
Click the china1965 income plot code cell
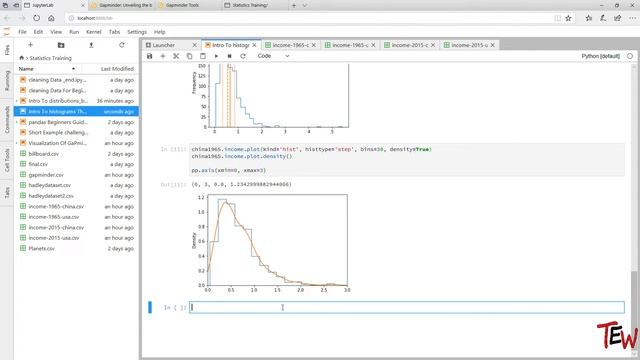(407, 160)
